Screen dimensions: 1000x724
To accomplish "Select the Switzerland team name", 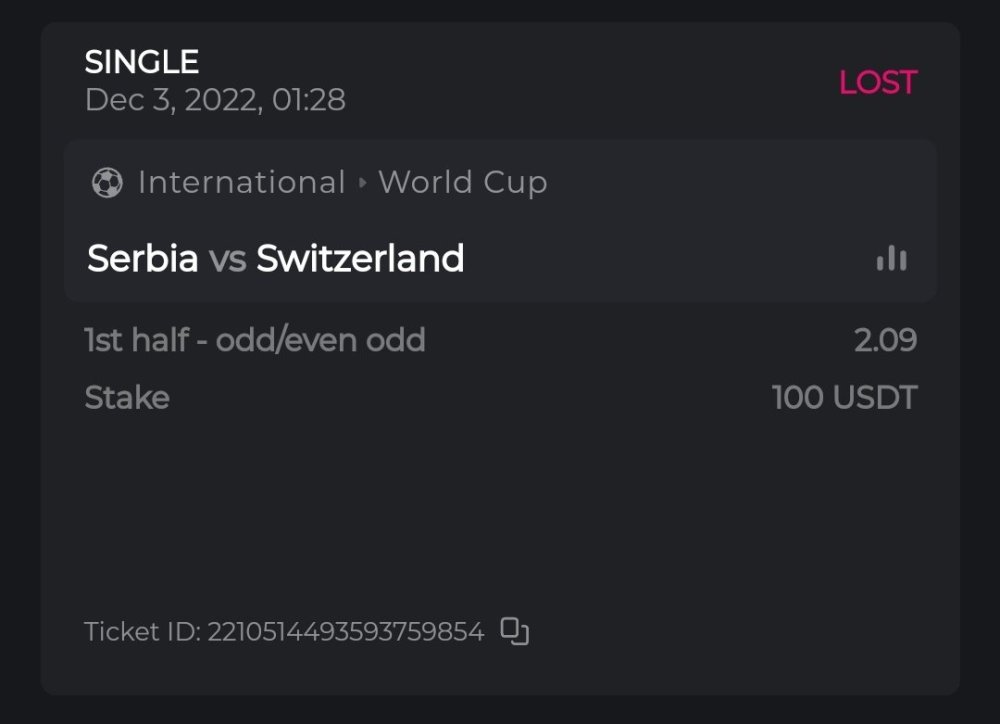I will pyautogui.click(x=360, y=259).
